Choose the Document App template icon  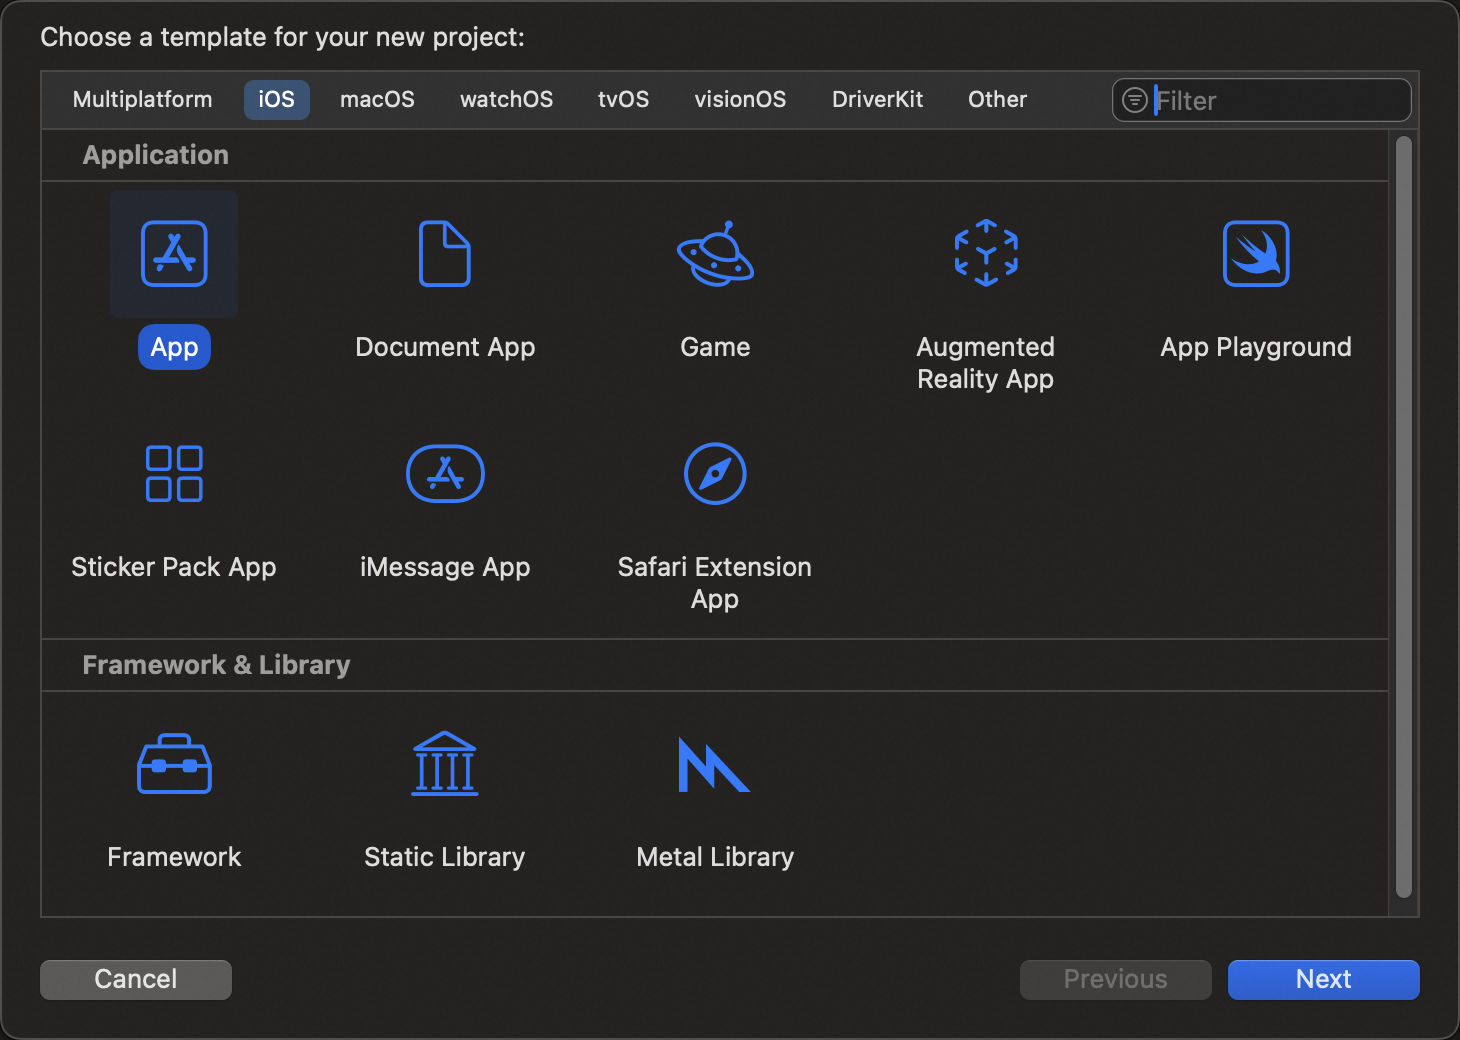445,254
